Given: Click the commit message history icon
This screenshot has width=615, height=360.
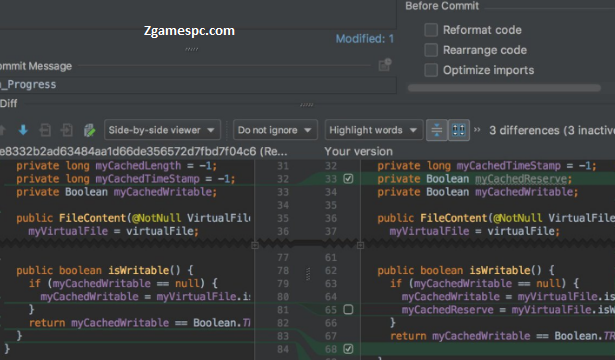Looking at the screenshot, I should pyautogui.click(x=385, y=65).
